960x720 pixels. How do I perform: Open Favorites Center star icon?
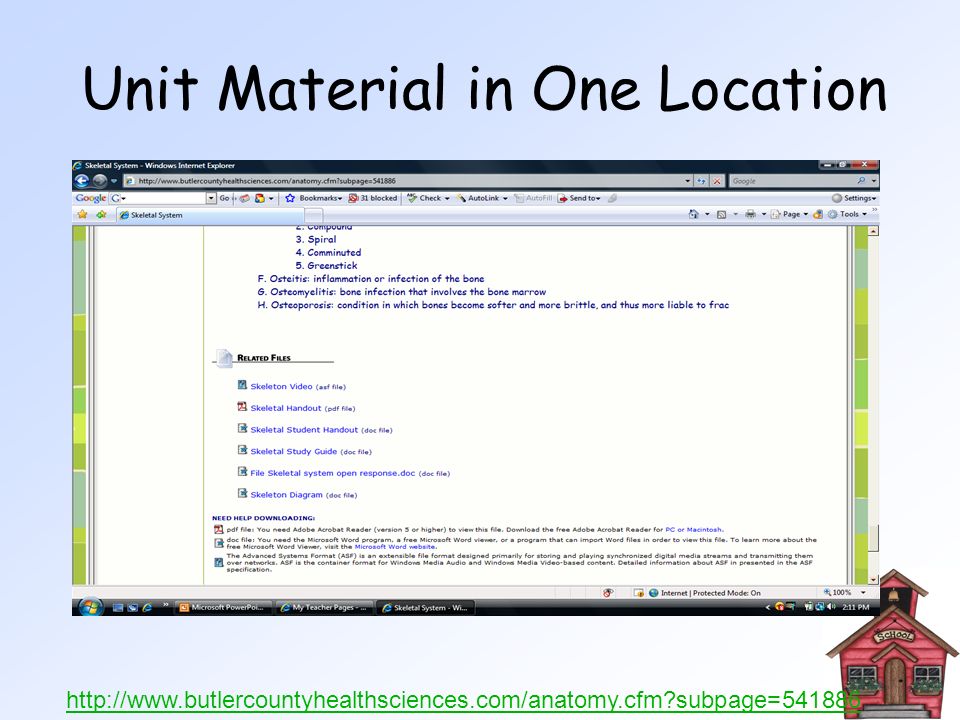[x=82, y=214]
